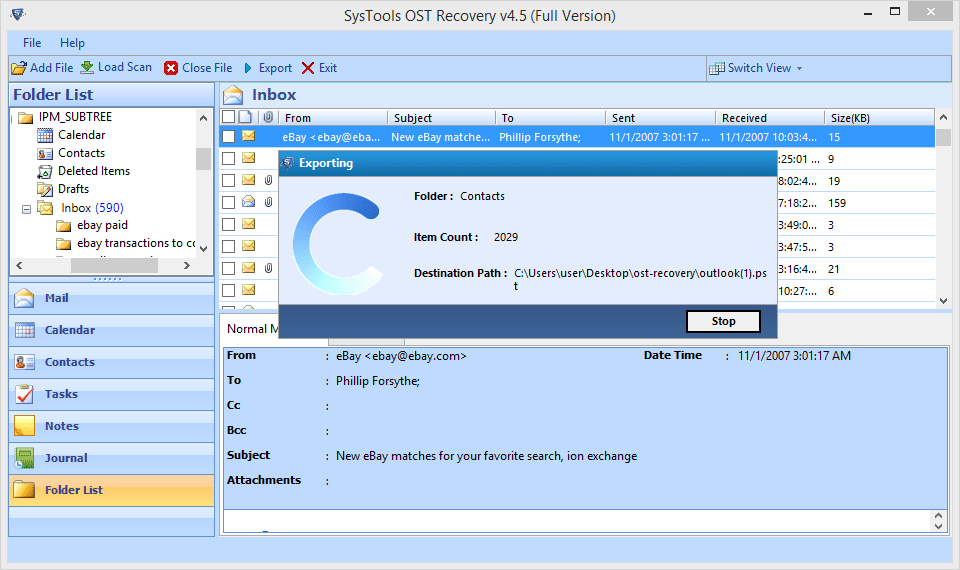Viewport: 960px width, 570px height.
Task: Check the box for the eBay email row
Action: pyautogui.click(x=228, y=137)
